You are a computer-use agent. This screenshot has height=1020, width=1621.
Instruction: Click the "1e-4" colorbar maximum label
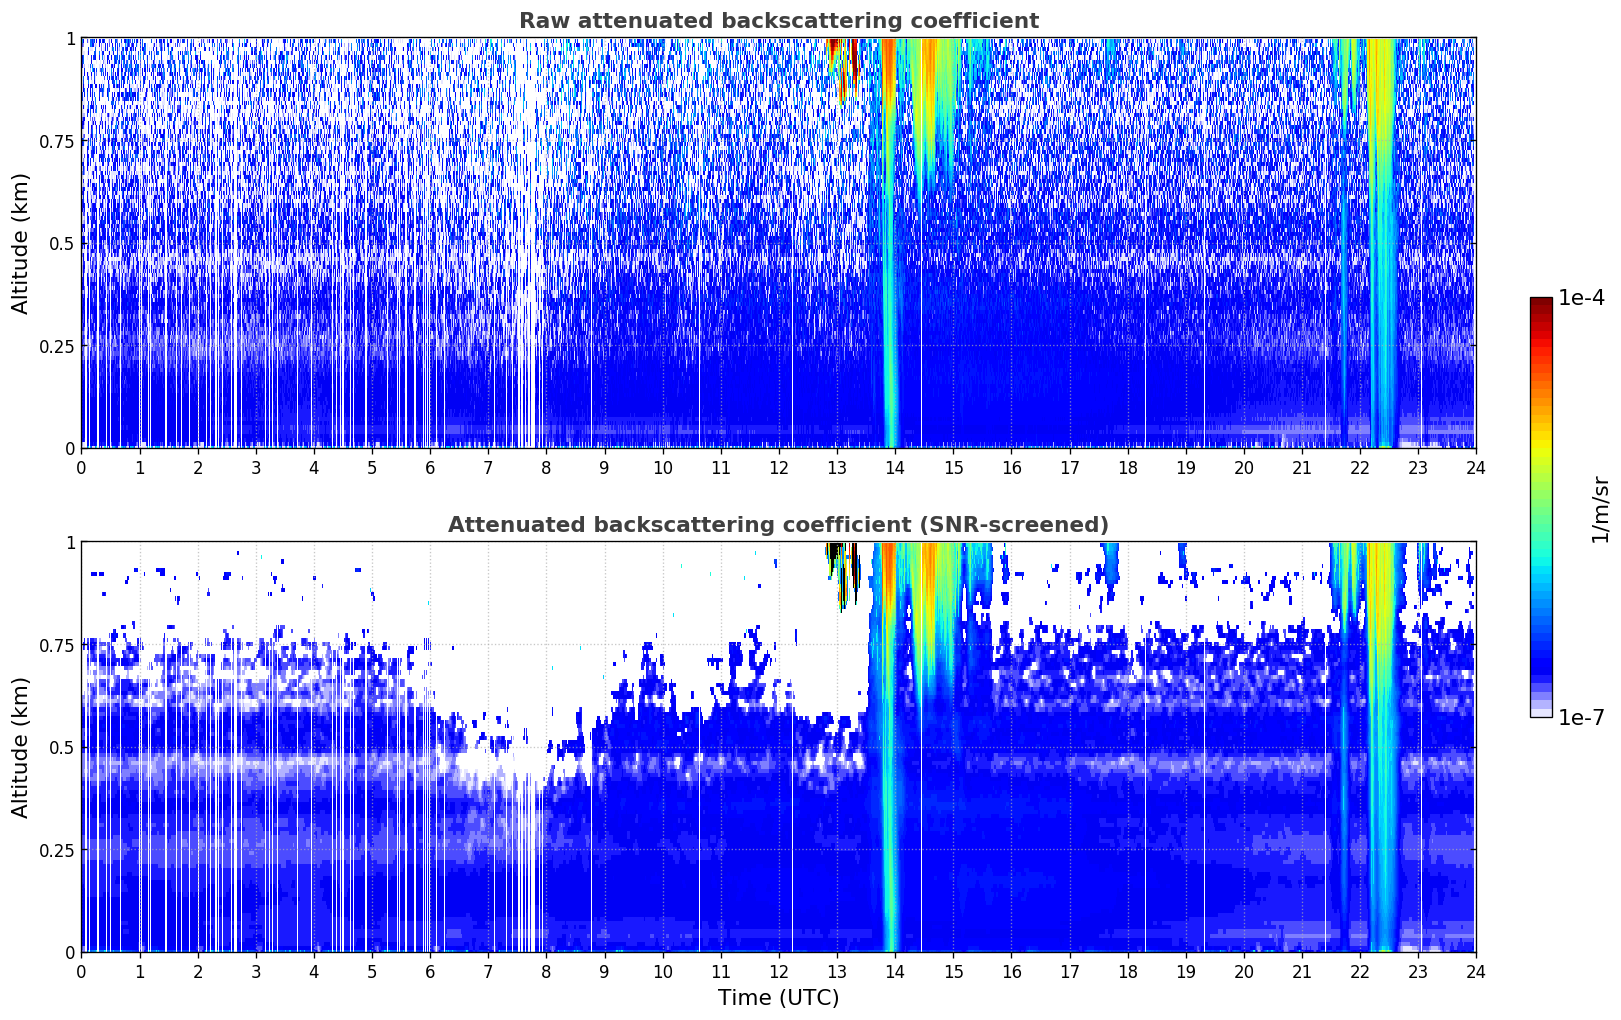[1581, 298]
